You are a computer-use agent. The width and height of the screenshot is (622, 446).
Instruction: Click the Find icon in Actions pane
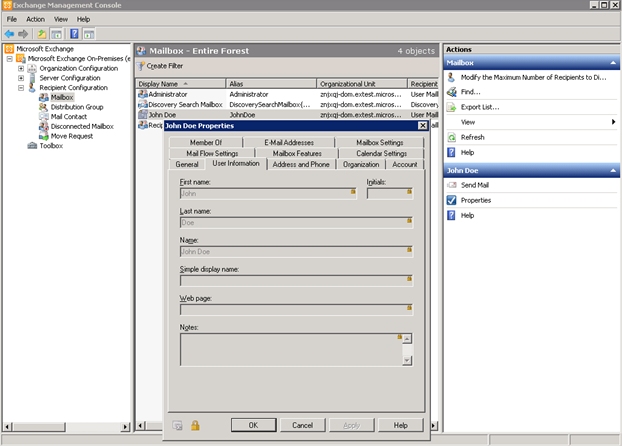[452, 92]
